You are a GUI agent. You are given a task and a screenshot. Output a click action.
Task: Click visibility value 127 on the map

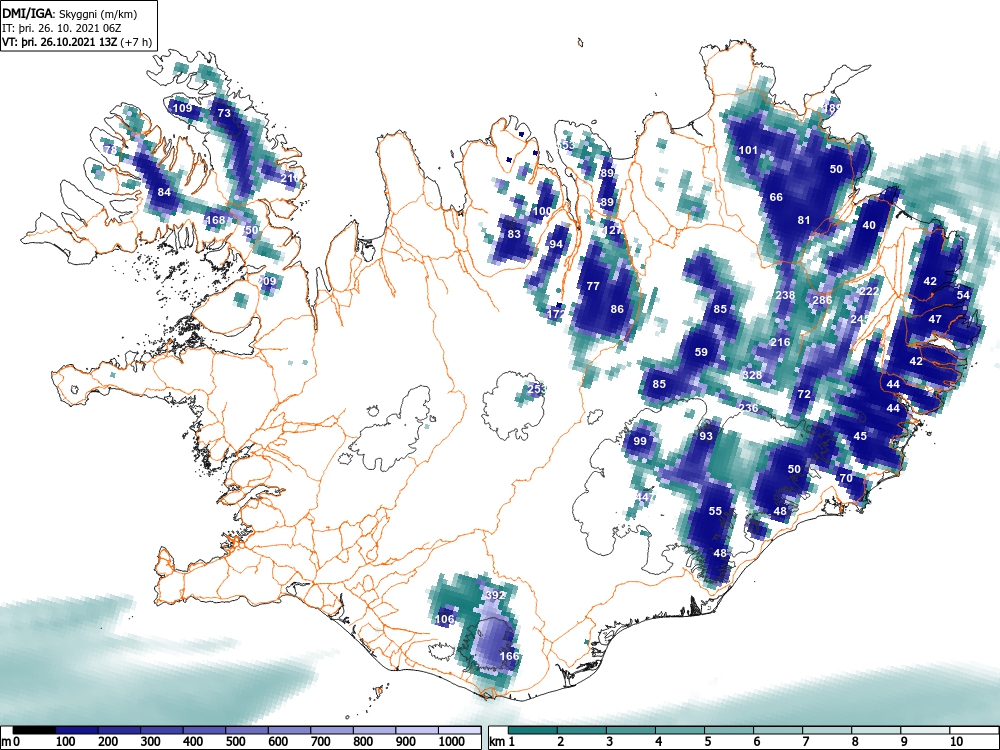pos(612,230)
